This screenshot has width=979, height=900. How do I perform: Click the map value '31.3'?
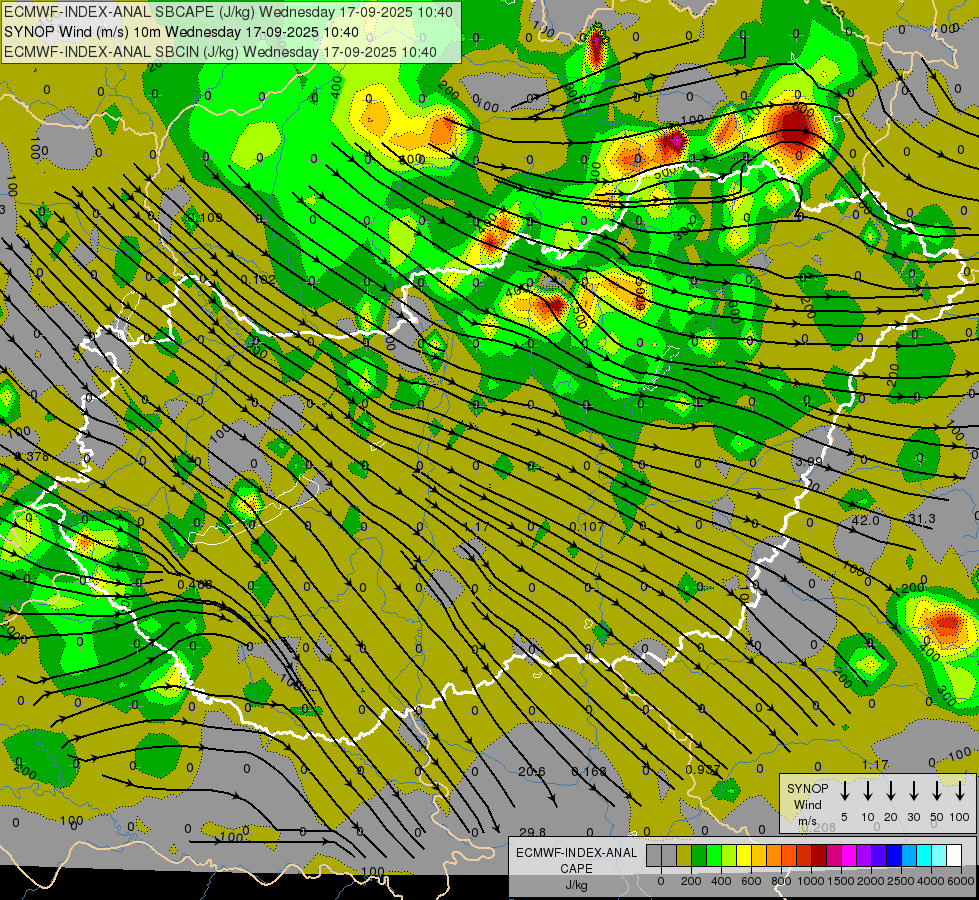(921, 518)
